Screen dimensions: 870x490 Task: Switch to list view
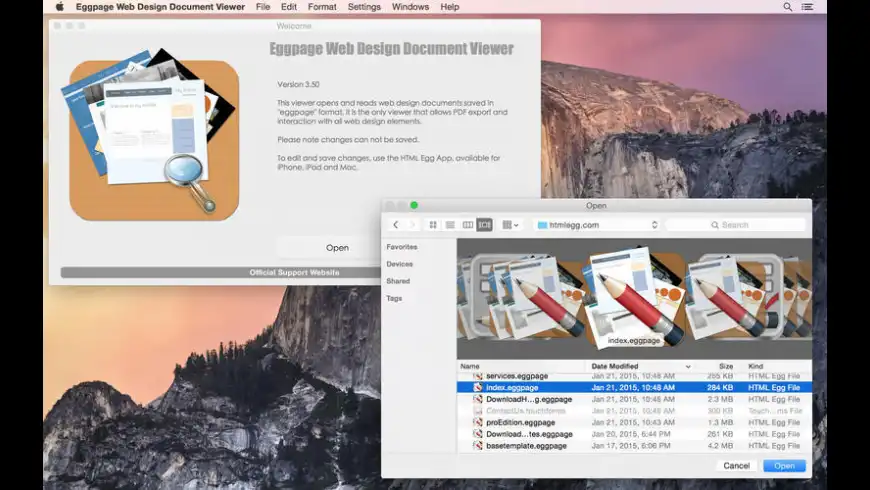[450, 225]
